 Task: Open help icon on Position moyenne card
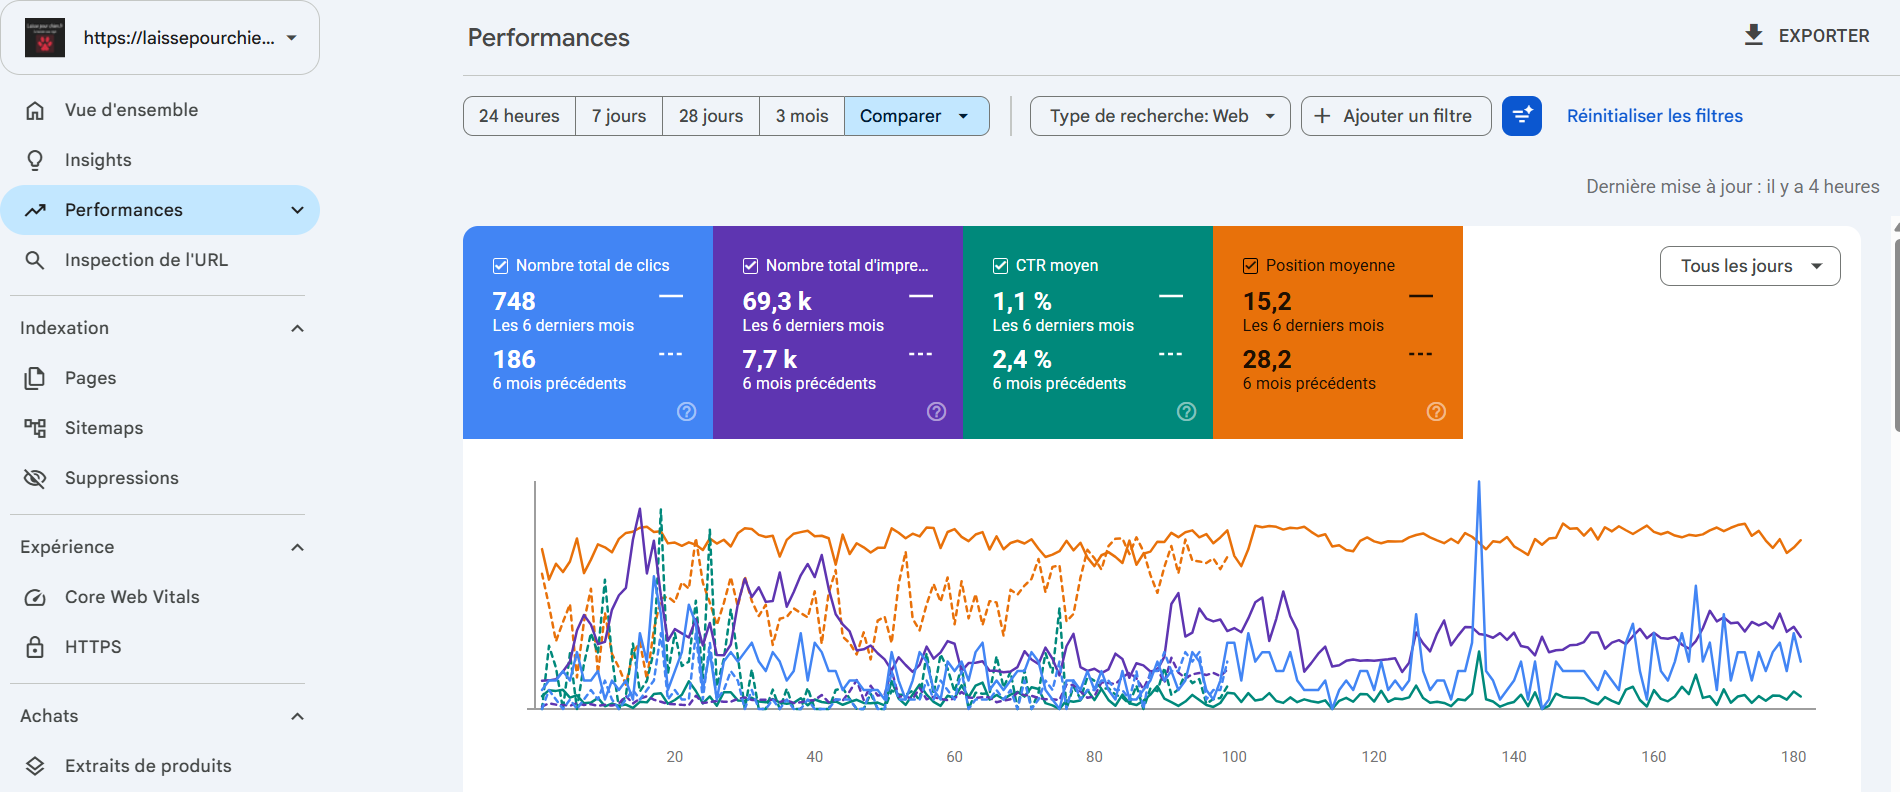[1436, 412]
